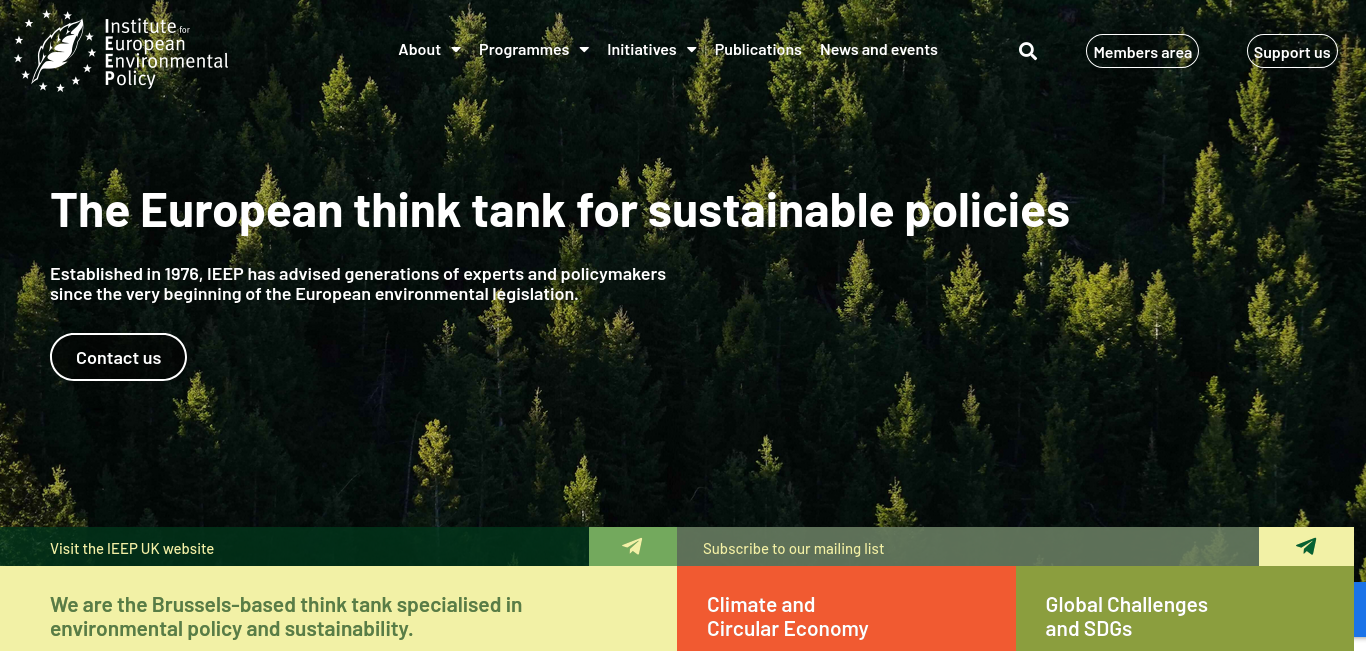Open Global Challenges and SDGs tile
The height and width of the screenshot is (651, 1366).
point(1184,608)
